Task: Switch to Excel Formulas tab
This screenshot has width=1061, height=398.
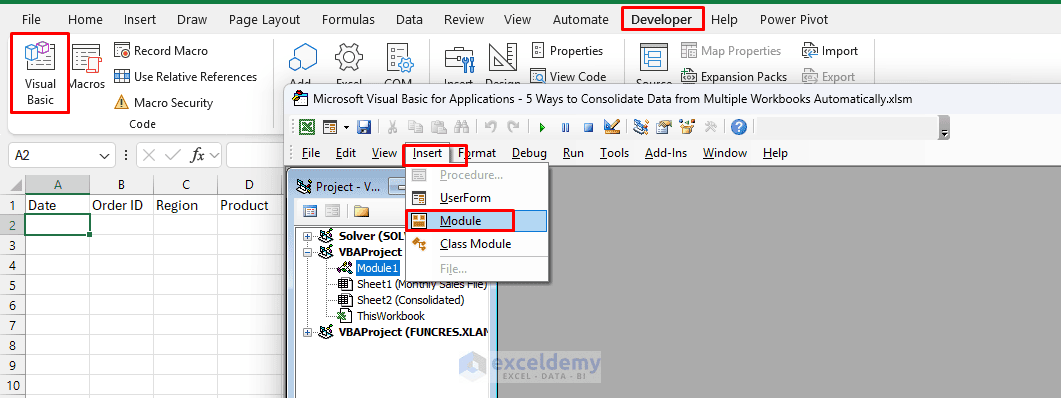Action: tap(347, 20)
